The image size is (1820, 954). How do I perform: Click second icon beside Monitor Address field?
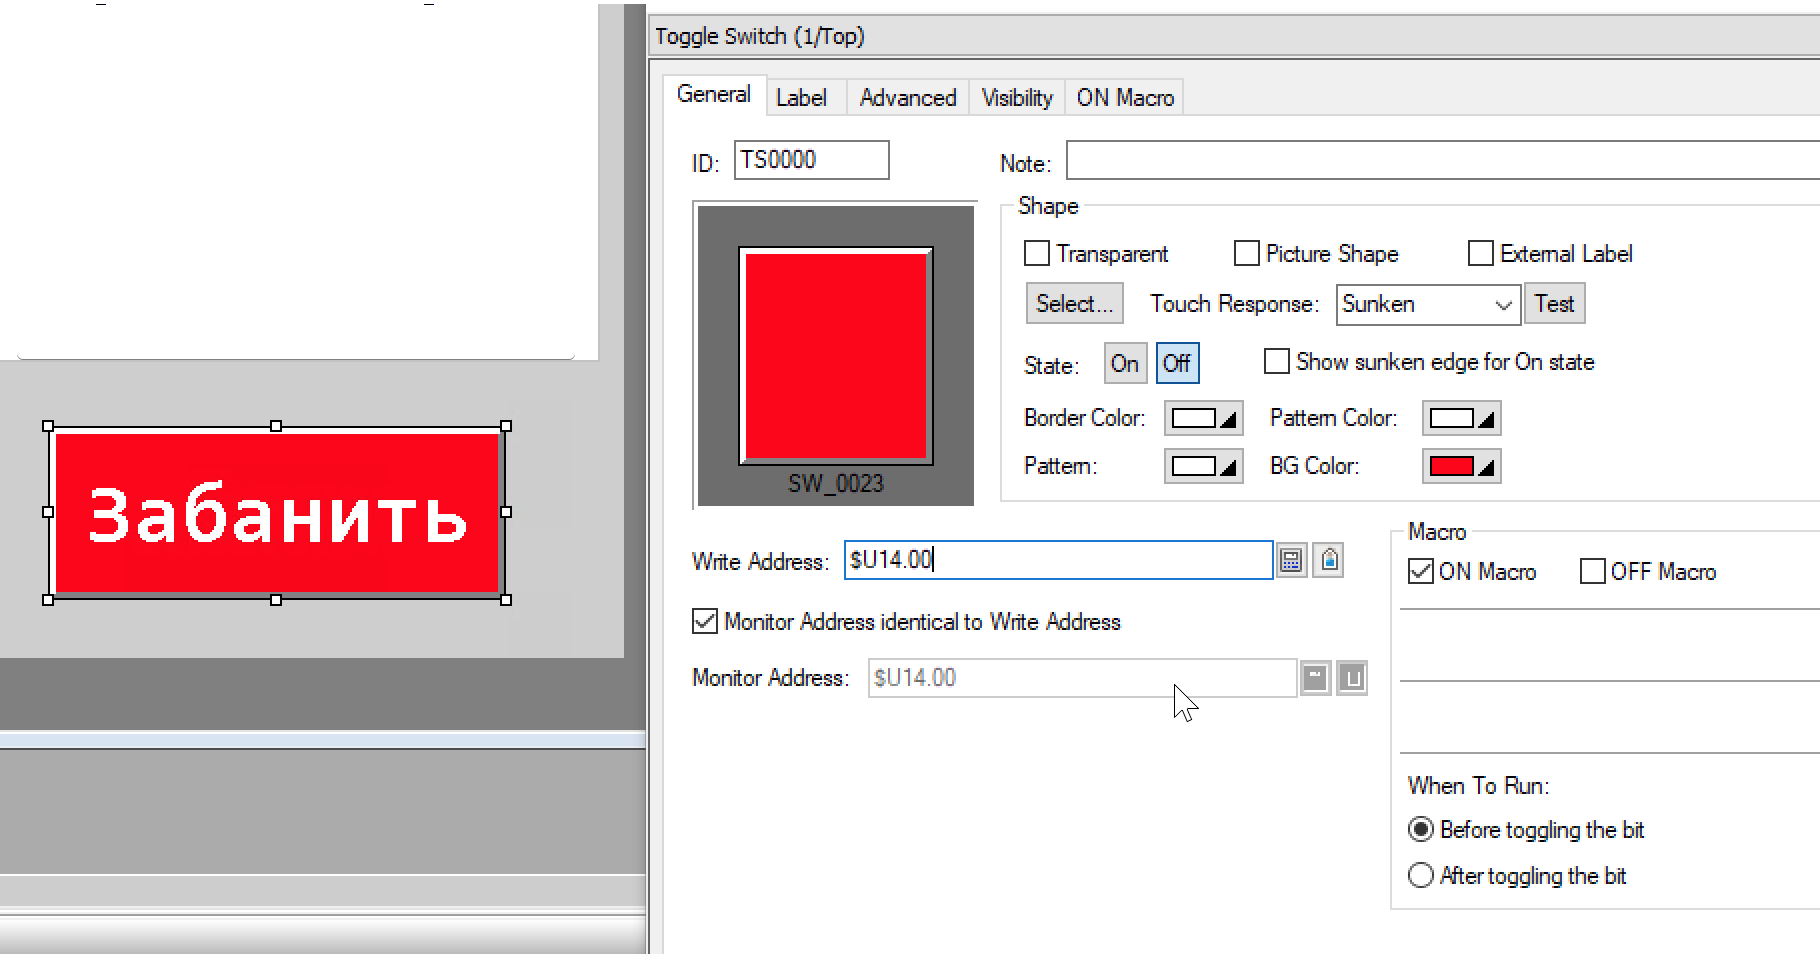(1352, 678)
